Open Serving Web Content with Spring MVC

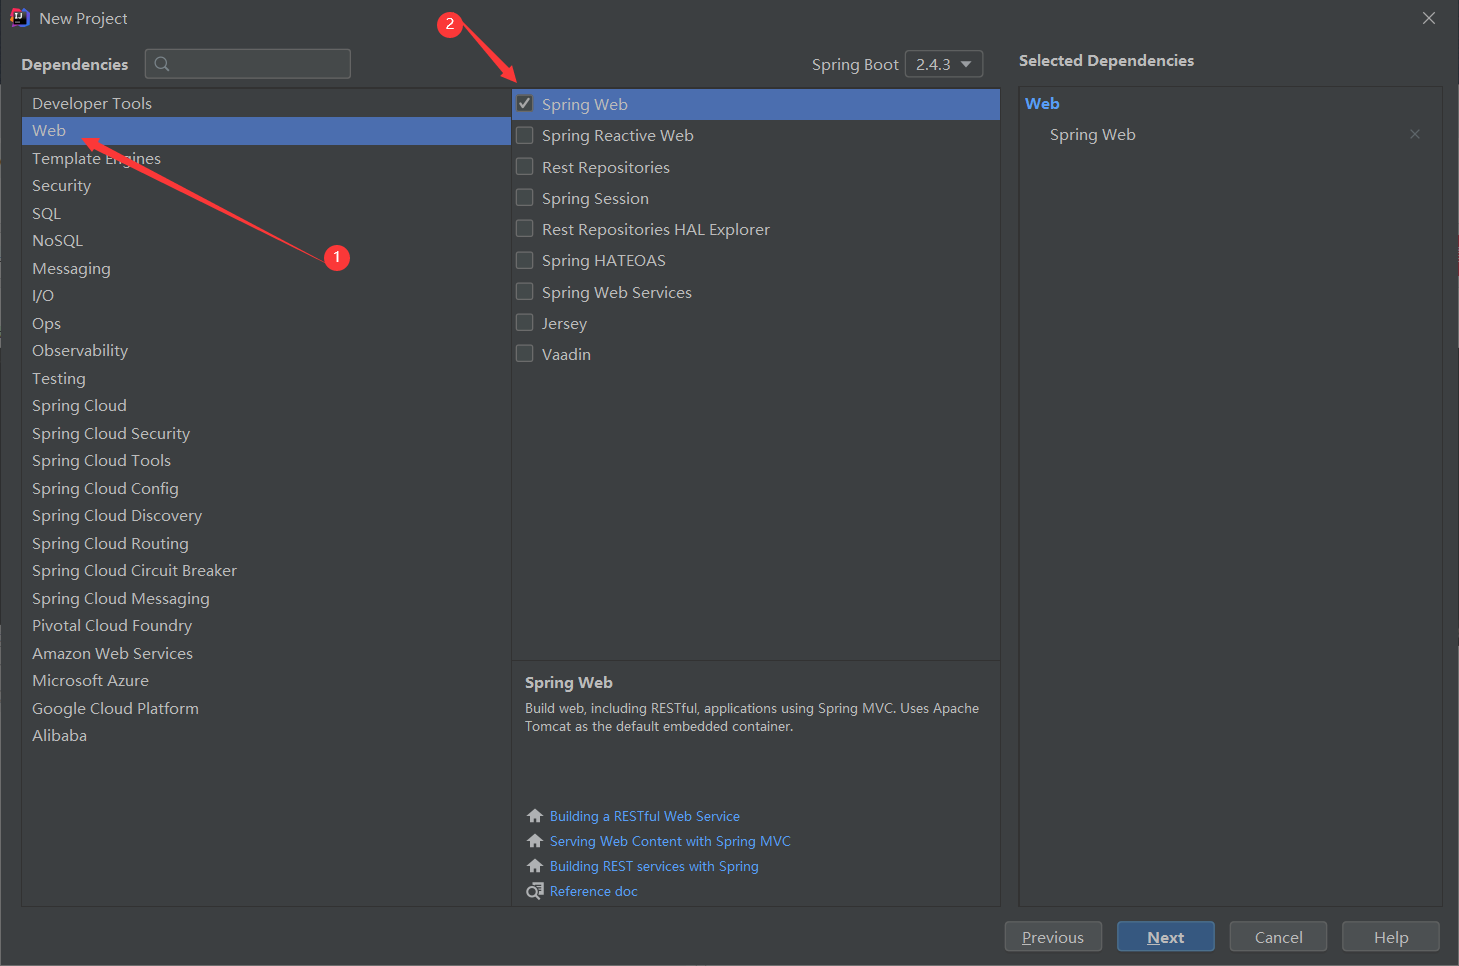[670, 841]
